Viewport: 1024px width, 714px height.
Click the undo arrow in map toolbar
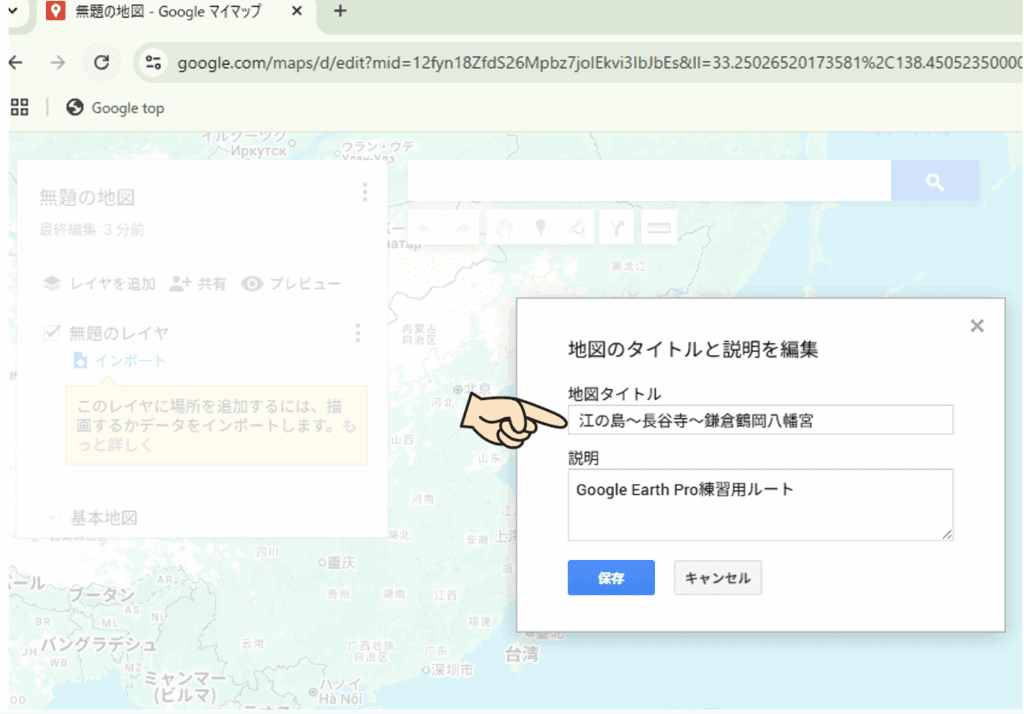click(425, 228)
